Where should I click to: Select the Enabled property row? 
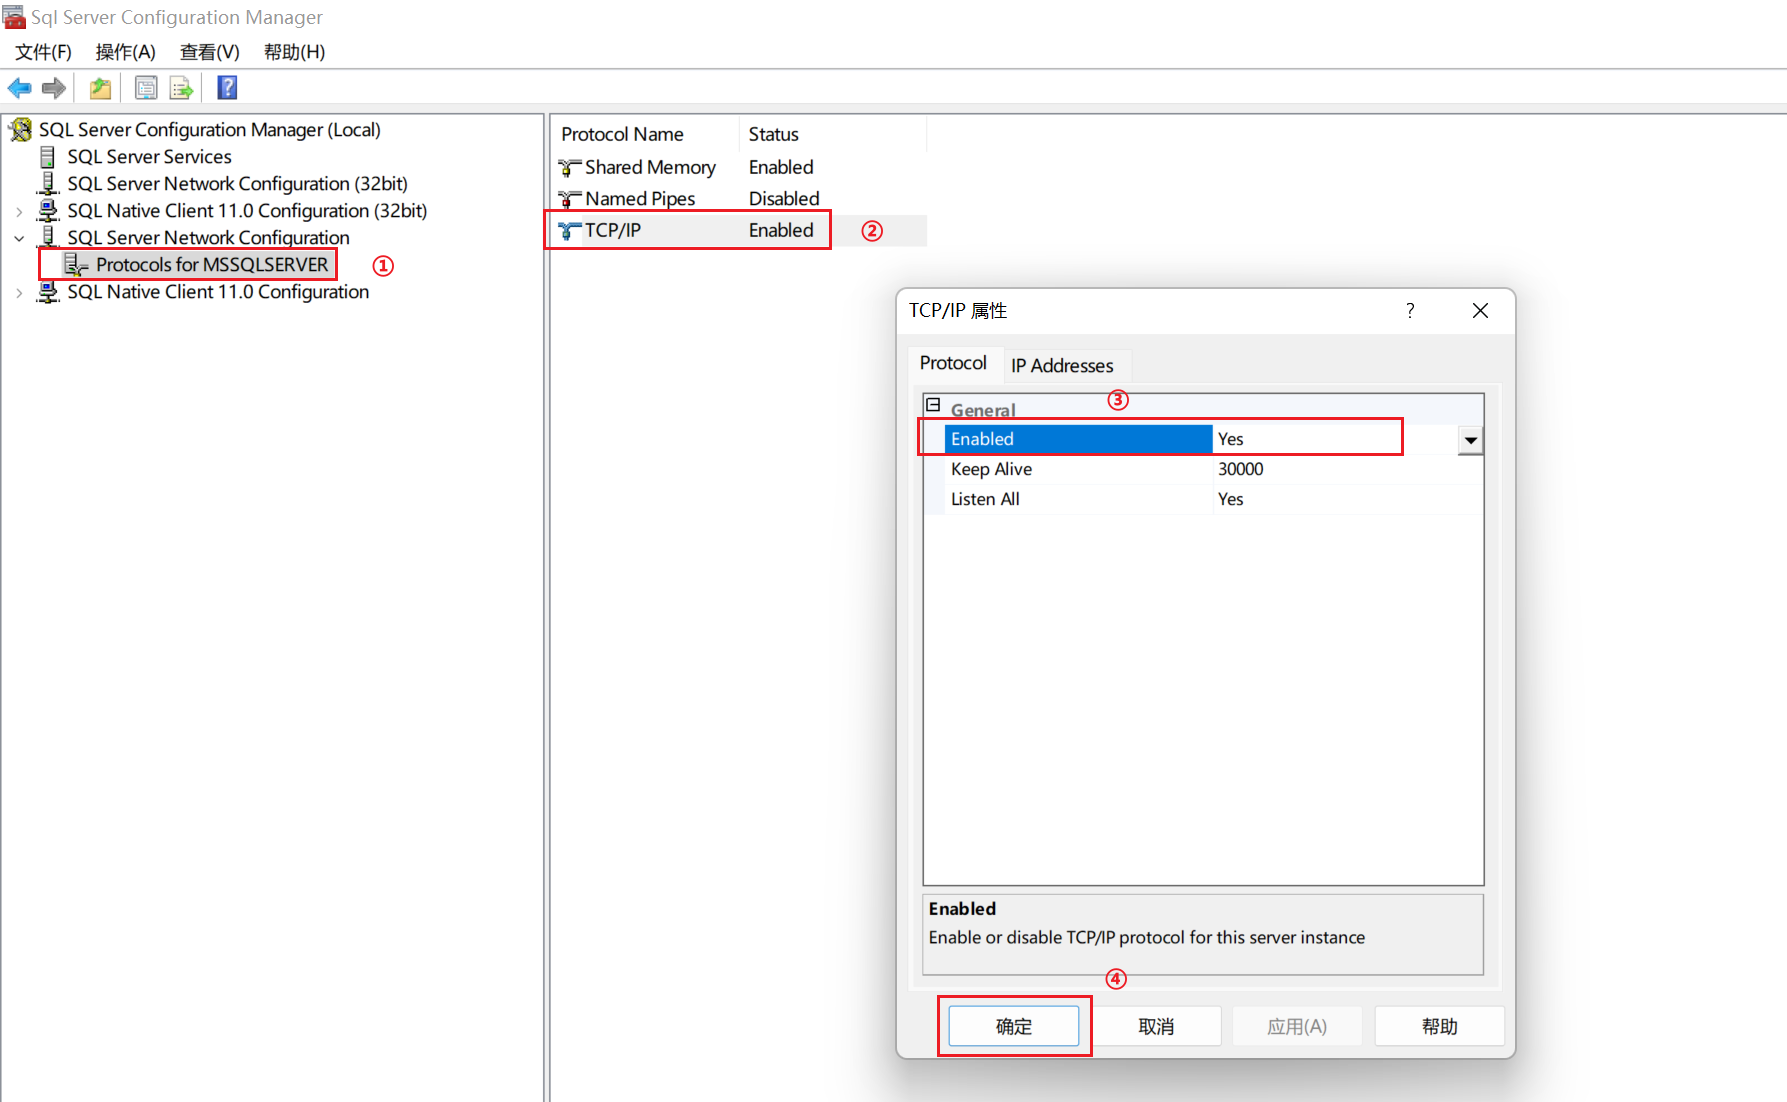pos(1203,439)
